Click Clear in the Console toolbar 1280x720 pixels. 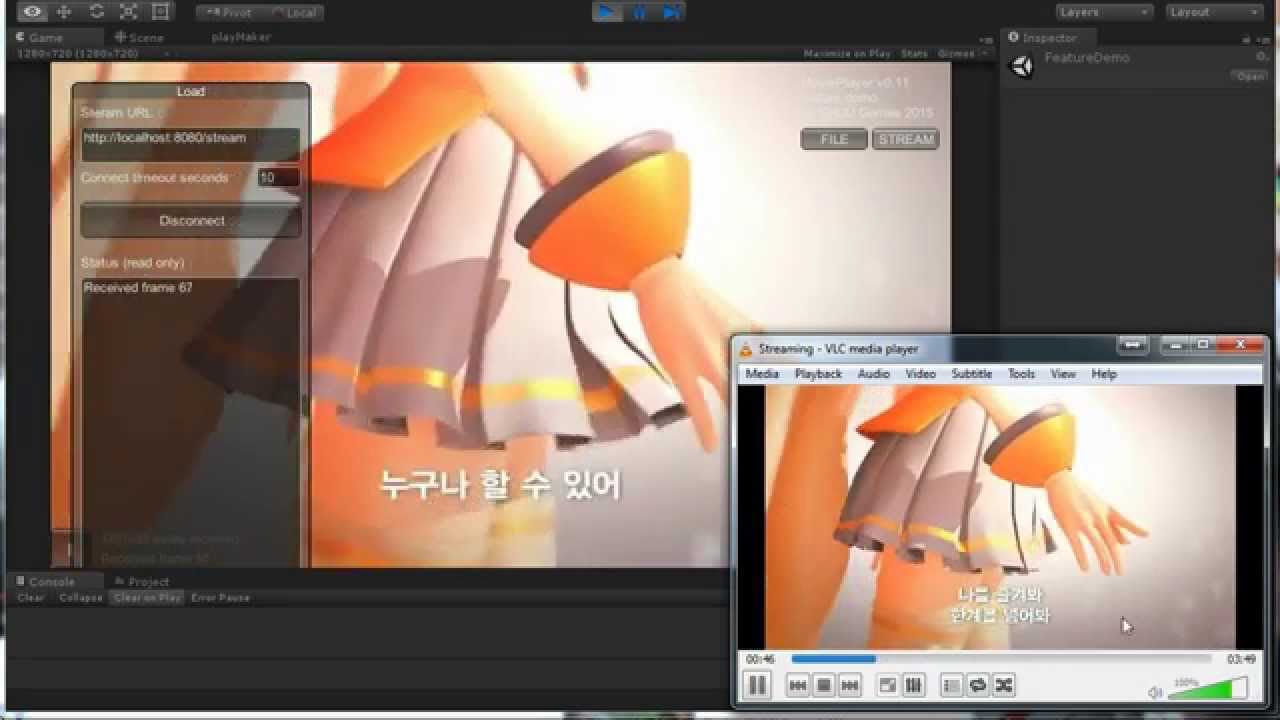click(31, 597)
